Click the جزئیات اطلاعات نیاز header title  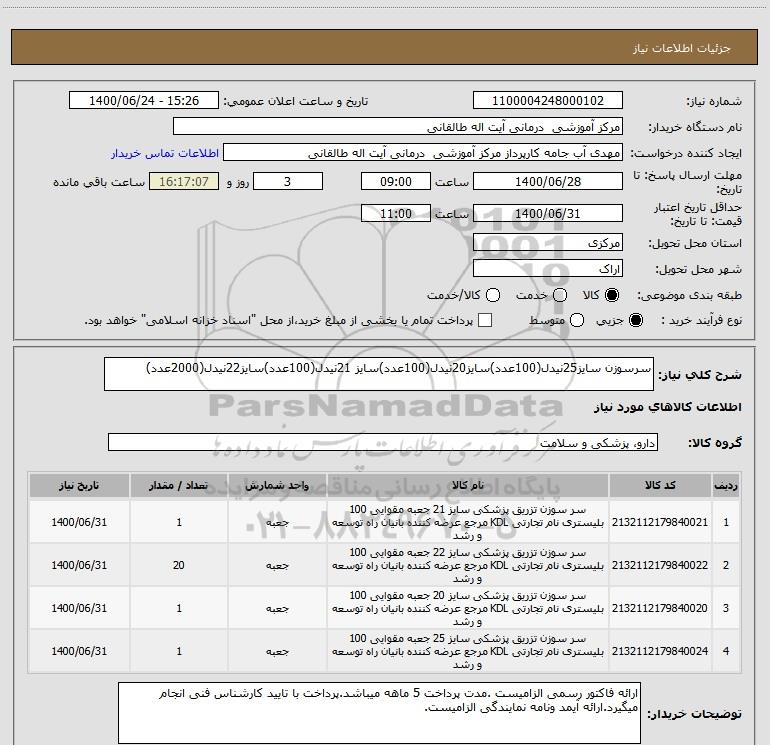[x=682, y=48]
